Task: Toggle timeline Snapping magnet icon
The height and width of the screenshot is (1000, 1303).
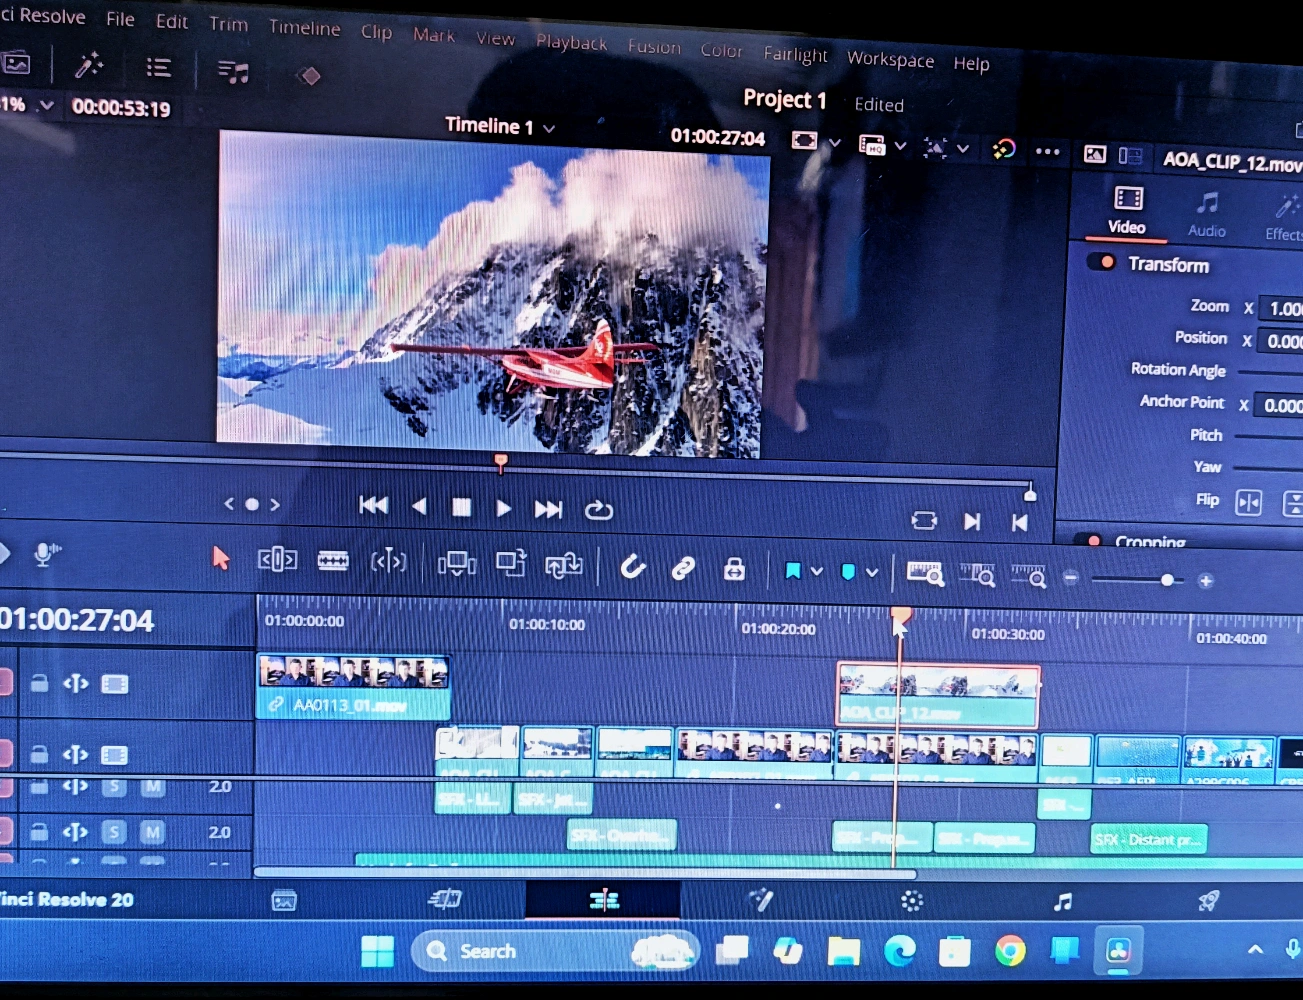Action: 632,568
